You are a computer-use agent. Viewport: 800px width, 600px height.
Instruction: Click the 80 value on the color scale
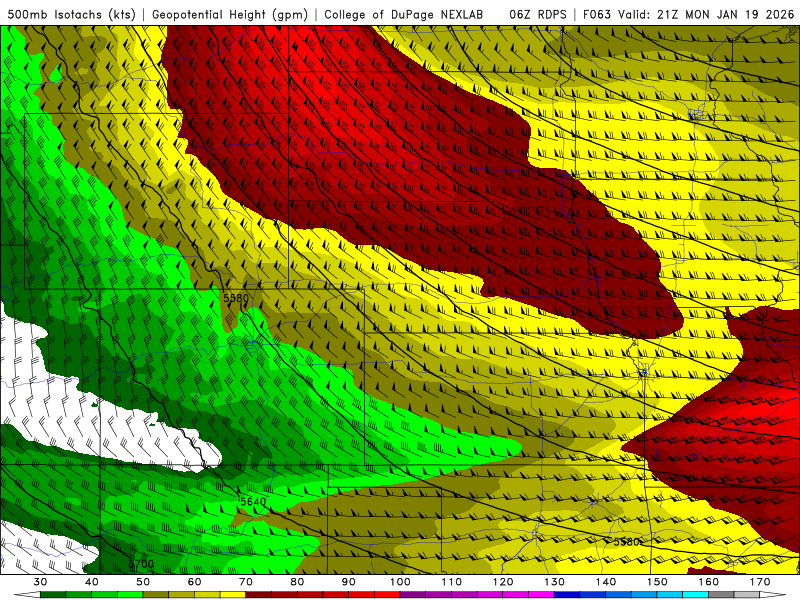(x=297, y=582)
